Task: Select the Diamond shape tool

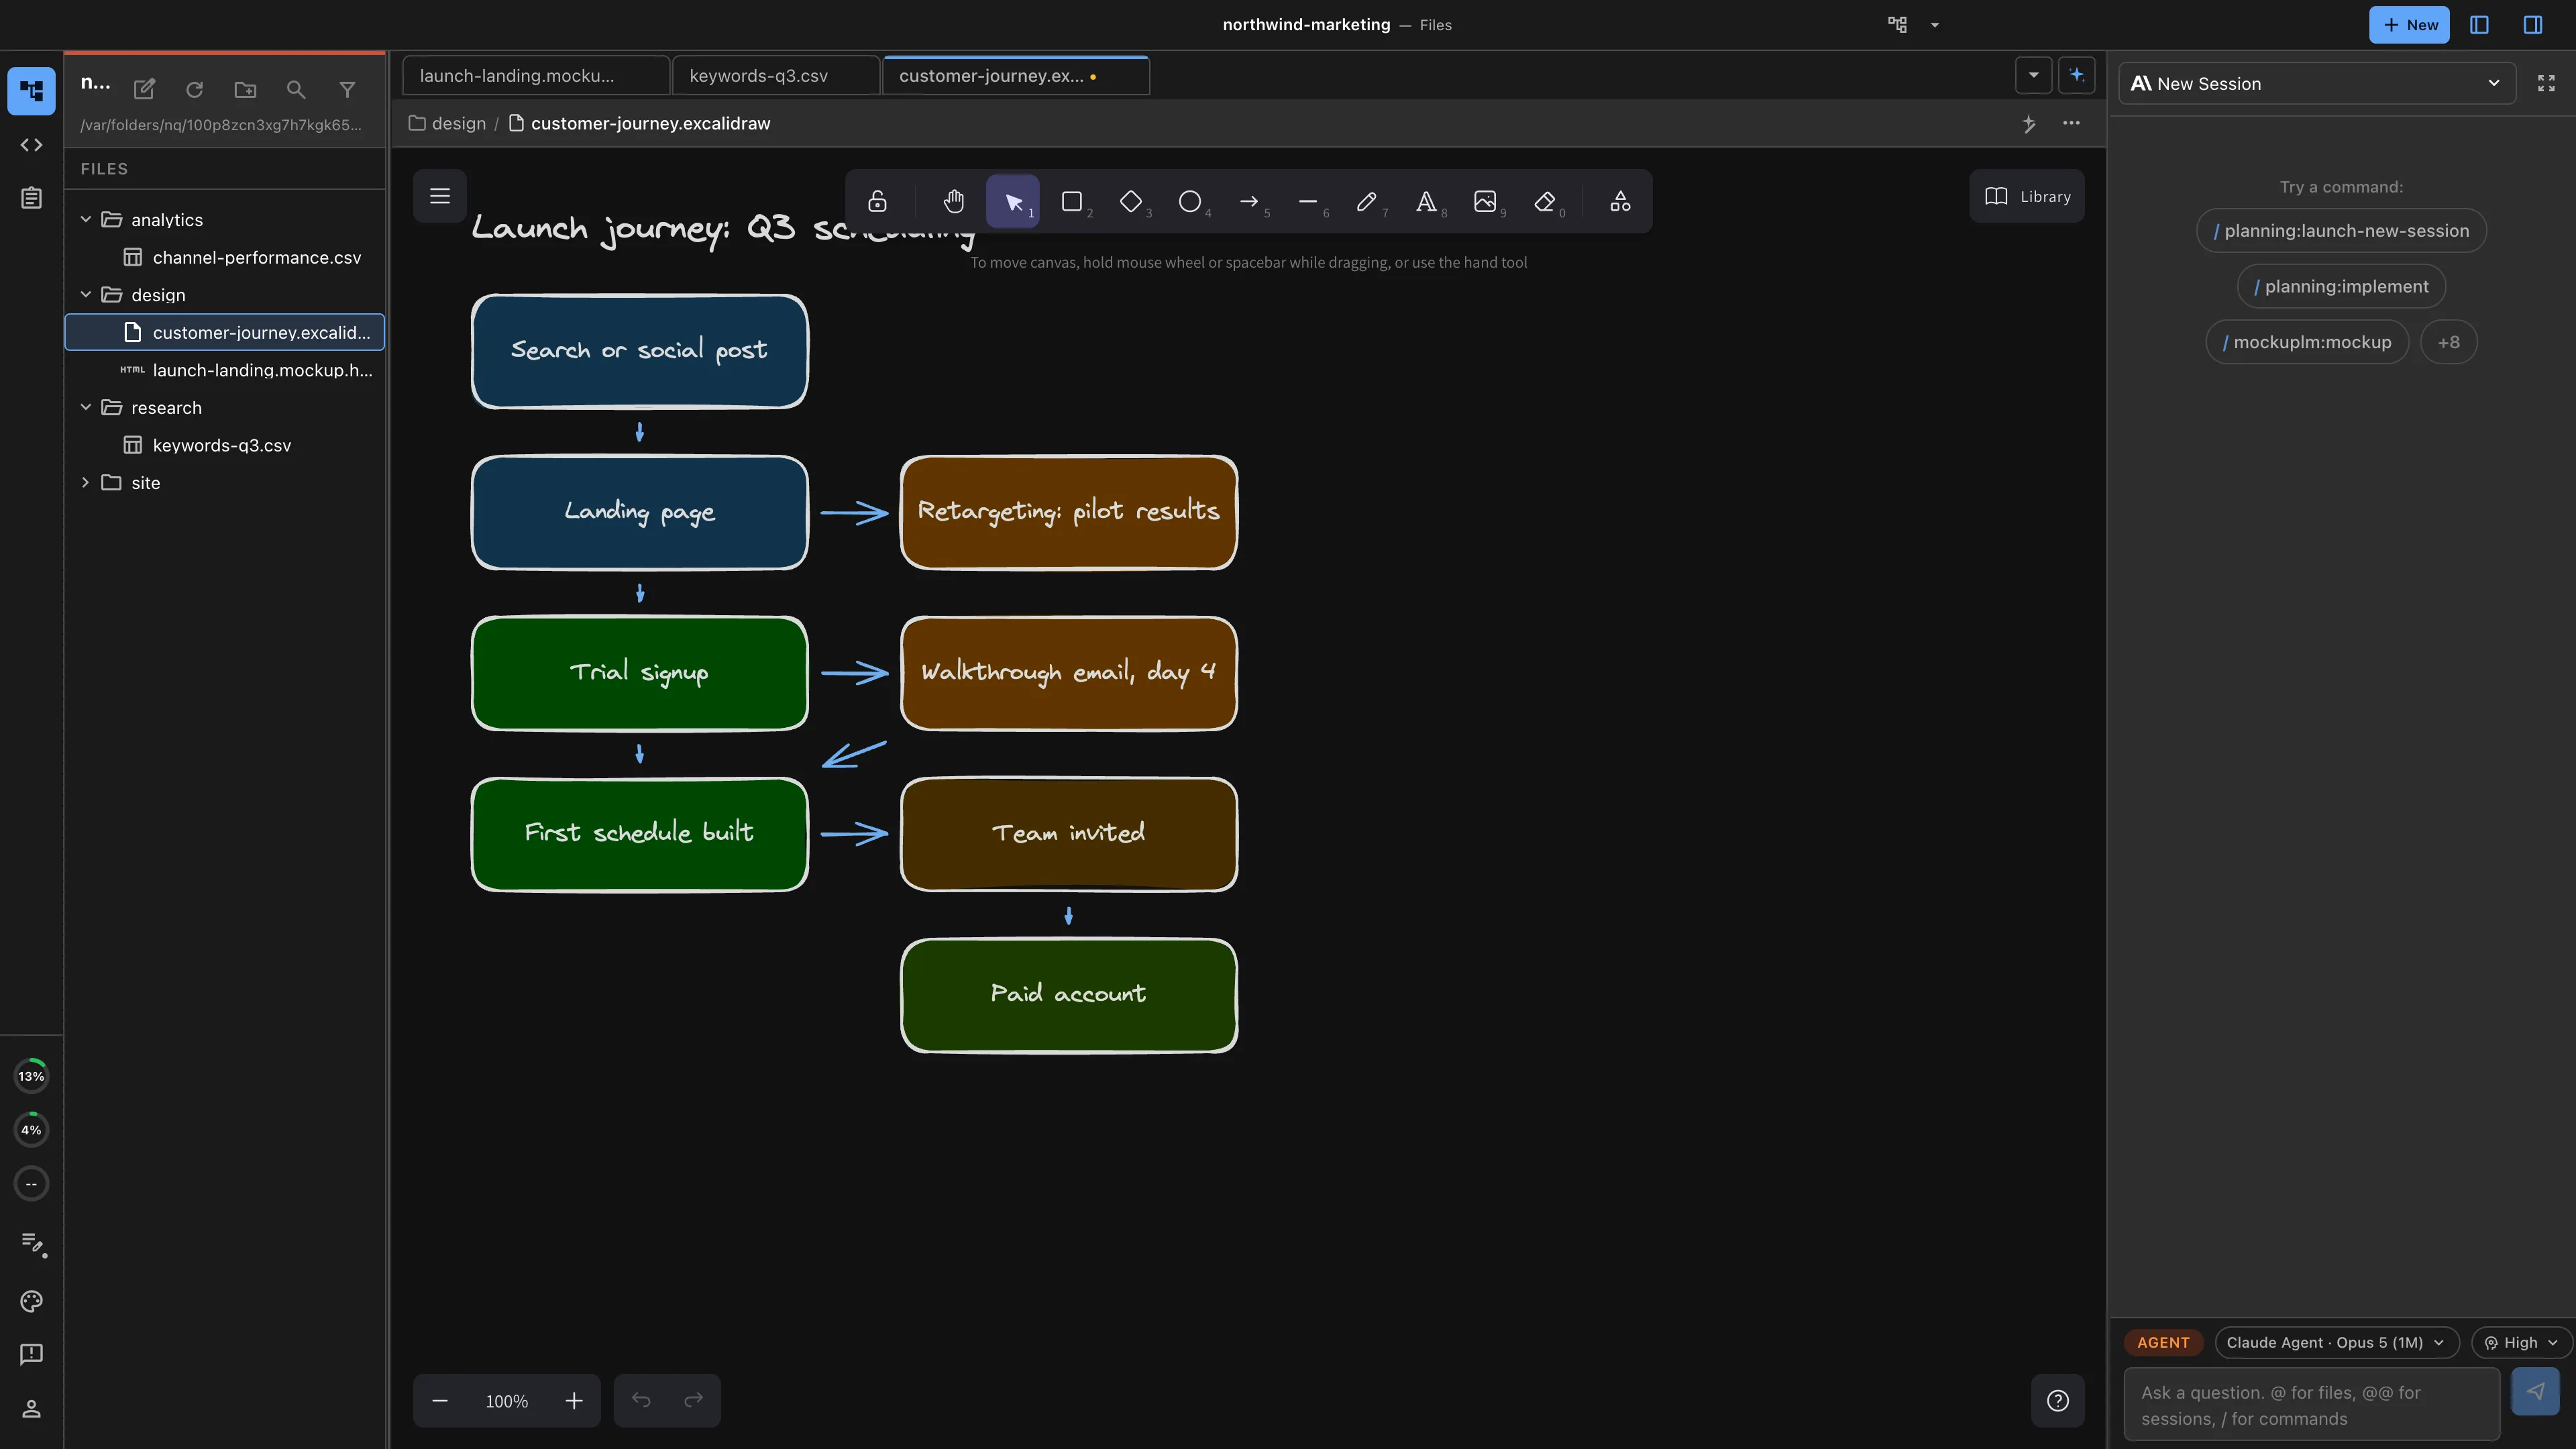Action: pos(1131,201)
